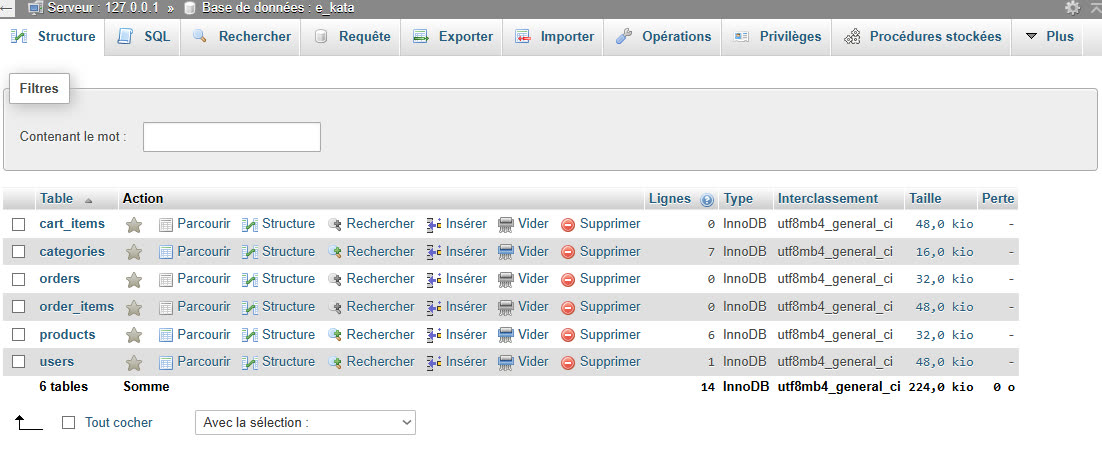Click the Insérer icon in the products row
Viewport: 1102px width, 451px height.
434,335
